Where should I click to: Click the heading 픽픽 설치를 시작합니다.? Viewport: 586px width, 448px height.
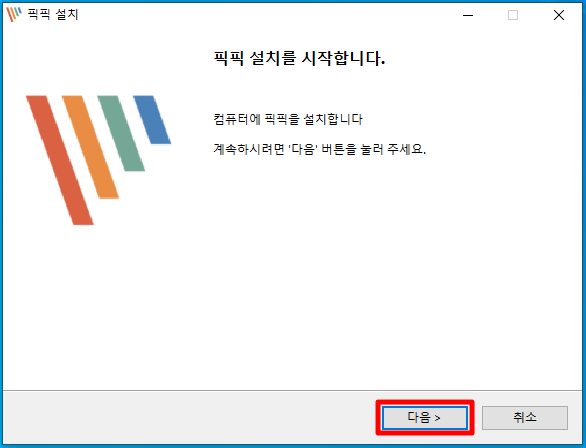click(x=299, y=58)
